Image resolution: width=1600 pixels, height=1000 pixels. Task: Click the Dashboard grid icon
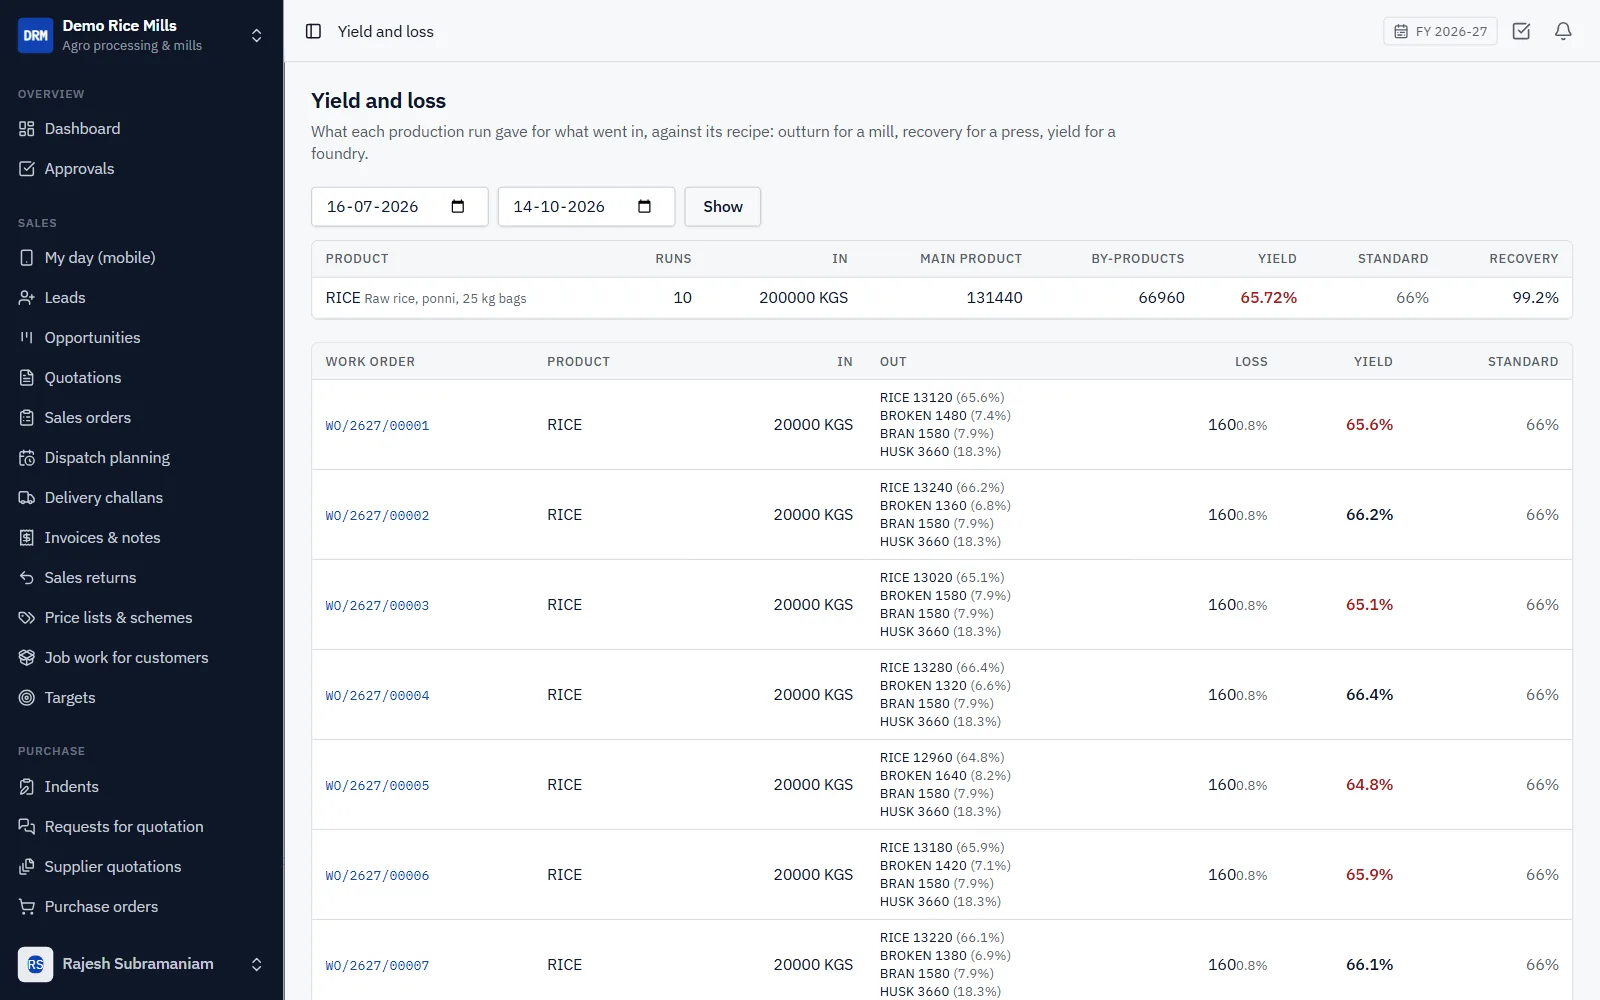27,129
